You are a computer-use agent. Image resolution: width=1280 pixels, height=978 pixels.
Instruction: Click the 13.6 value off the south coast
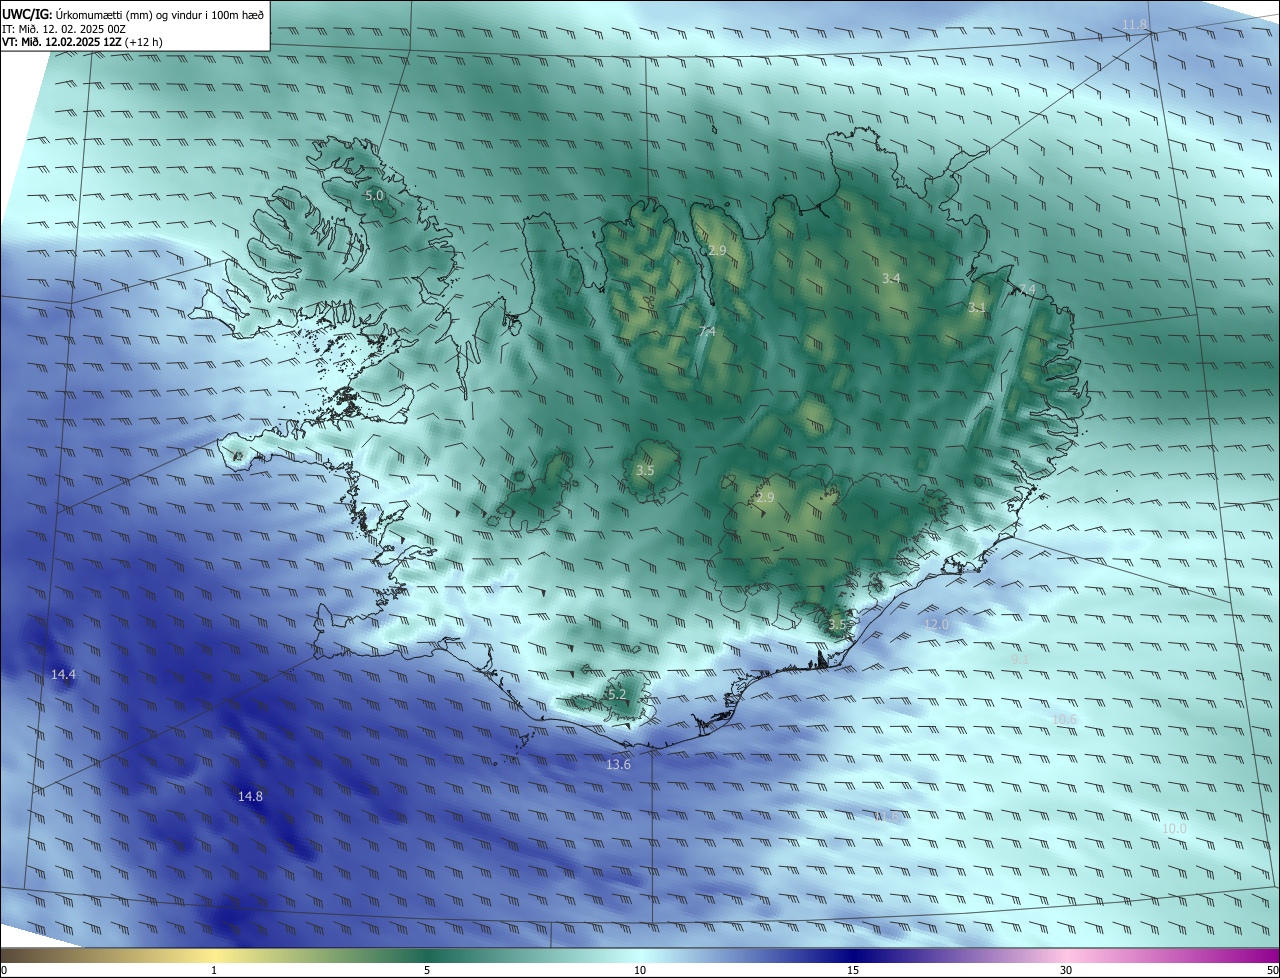(619, 765)
